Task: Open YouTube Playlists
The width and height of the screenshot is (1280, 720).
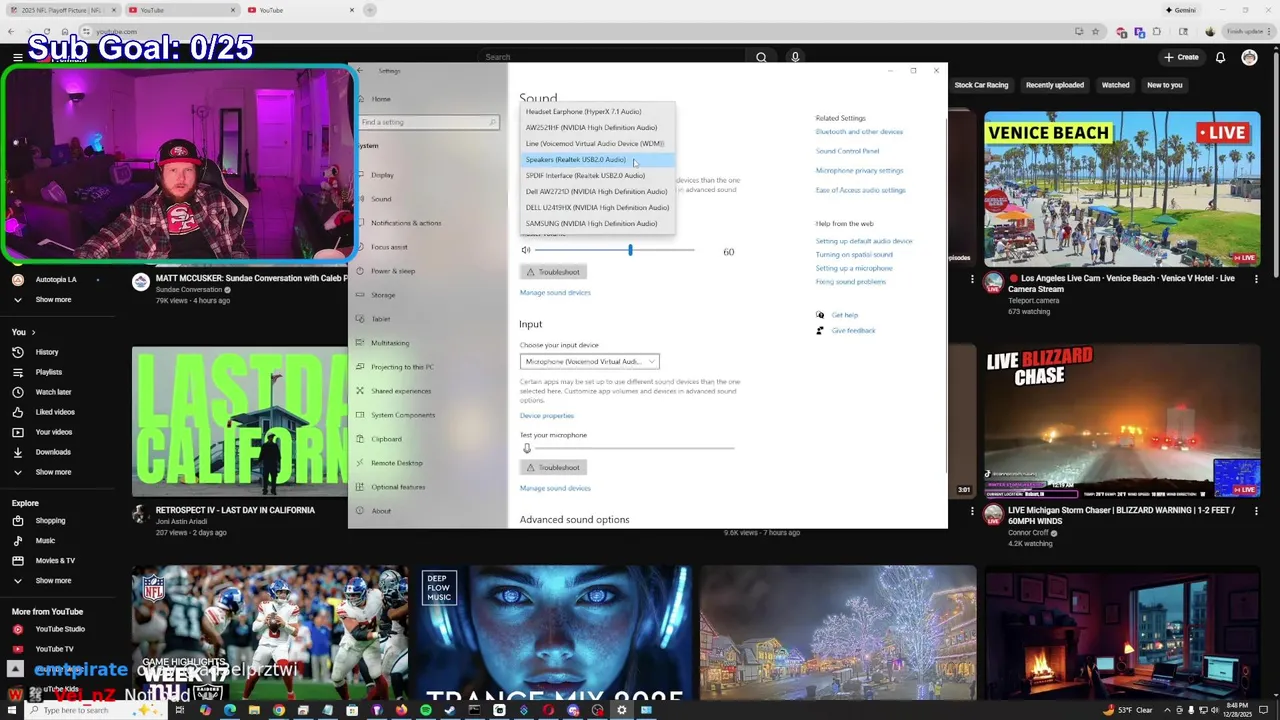Action: (x=48, y=372)
